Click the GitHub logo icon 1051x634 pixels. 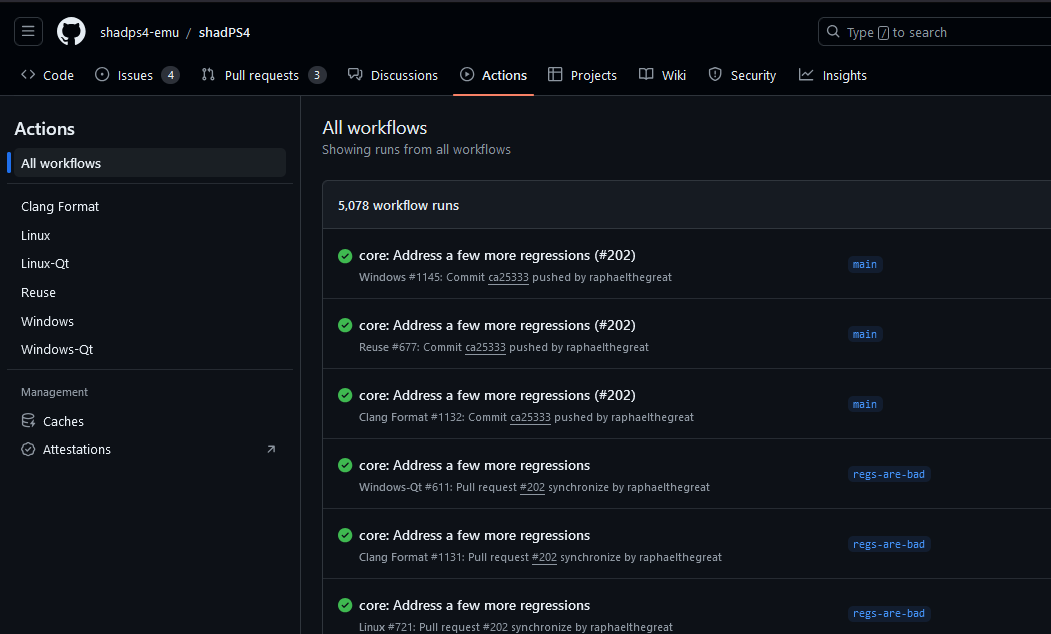tap(71, 32)
